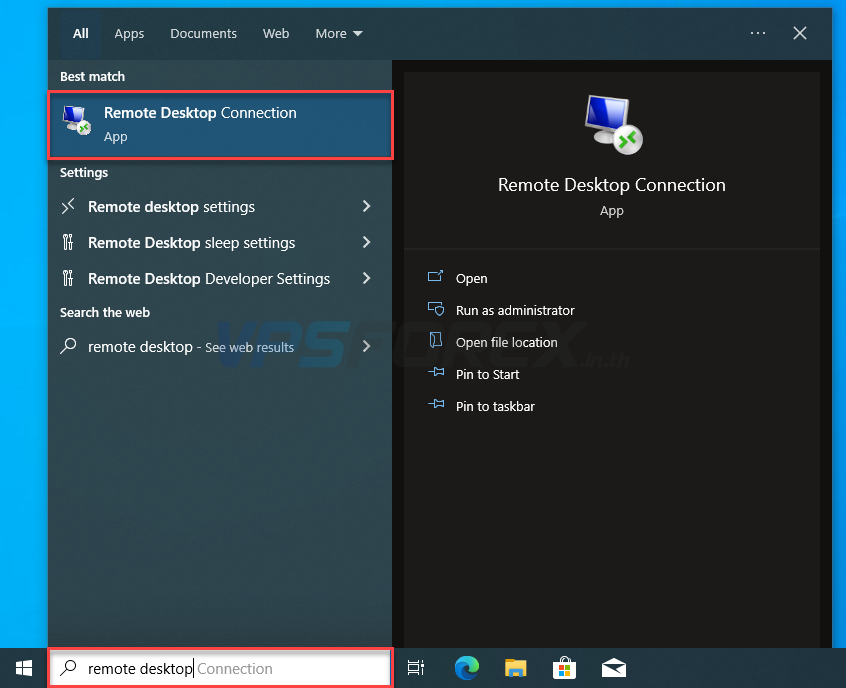Open the Mail app on taskbar
This screenshot has width=846, height=688.
613,668
